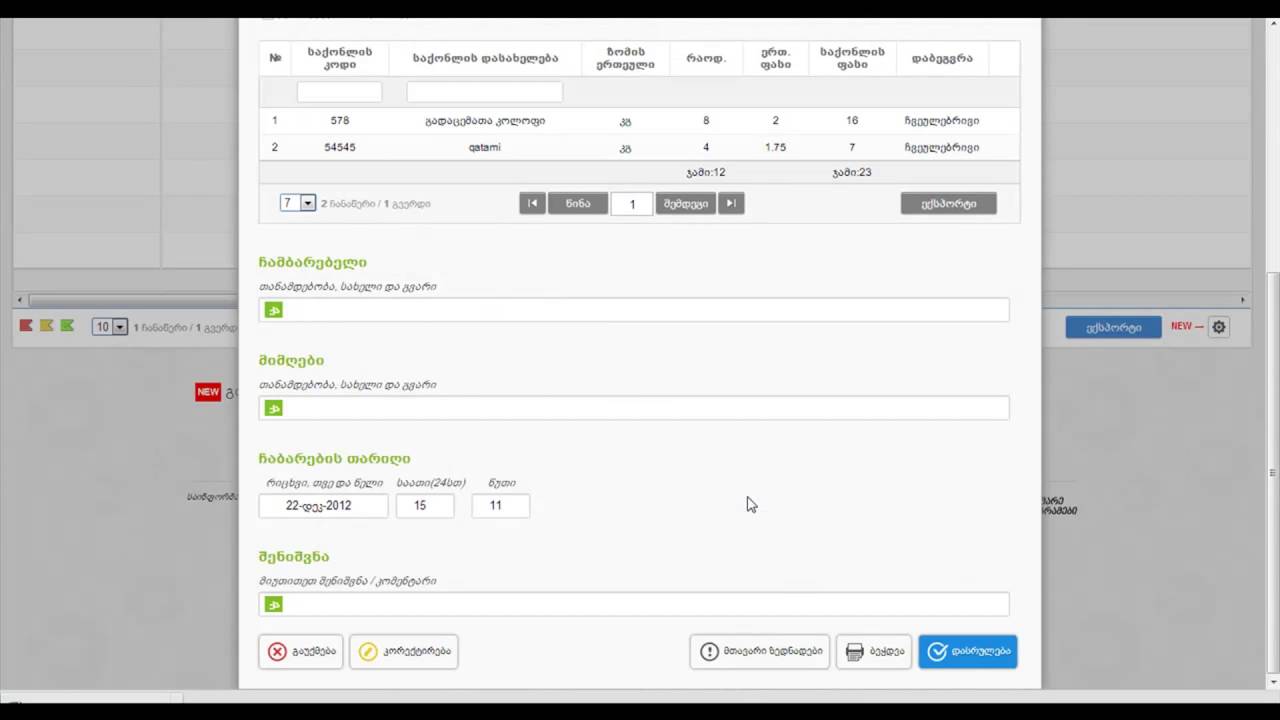
Task: Click კორექტირება edit button
Action: click(x=404, y=651)
